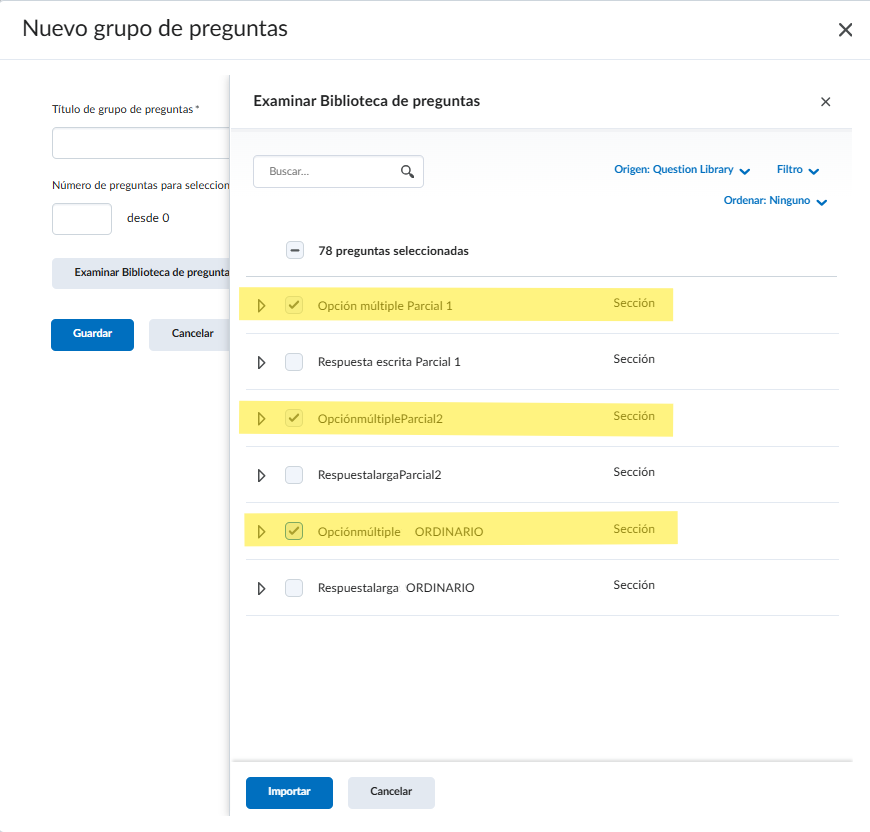Open Ordenar: Ninguno sort dropdown
This screenshot has width=870, height=832.
point(775,201)
